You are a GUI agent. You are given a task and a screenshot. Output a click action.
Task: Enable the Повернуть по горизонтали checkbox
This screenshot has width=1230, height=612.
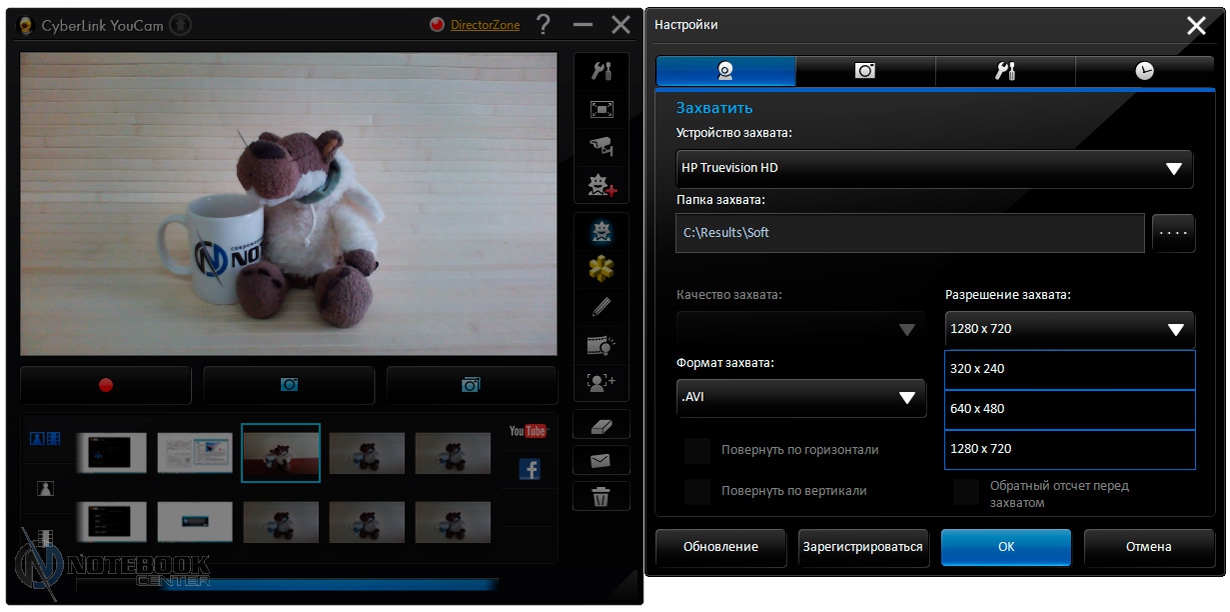[697, 450]
